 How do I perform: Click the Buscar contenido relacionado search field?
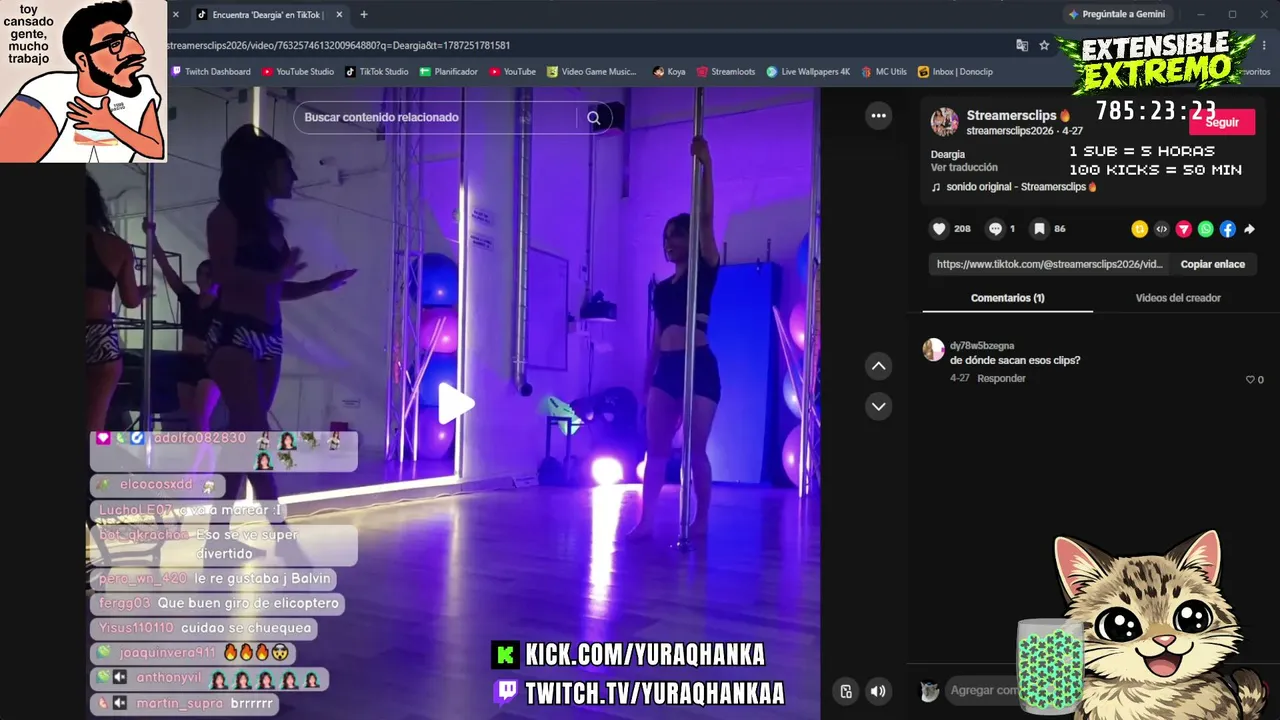[x=438, y=117]
